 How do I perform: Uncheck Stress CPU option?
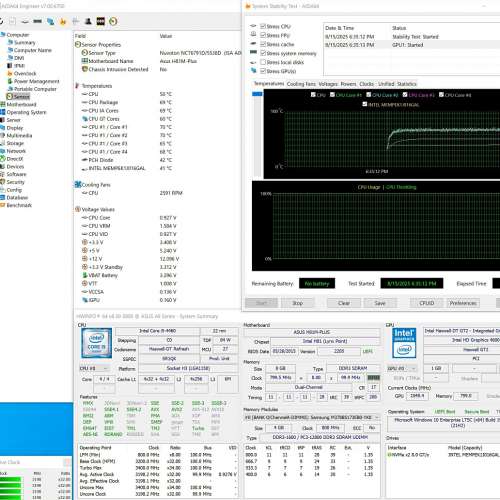click(263, 26)
